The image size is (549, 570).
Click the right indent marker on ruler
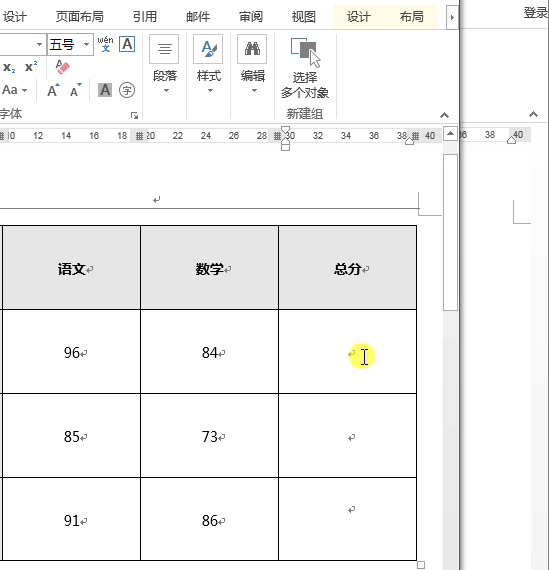[409, 141]
